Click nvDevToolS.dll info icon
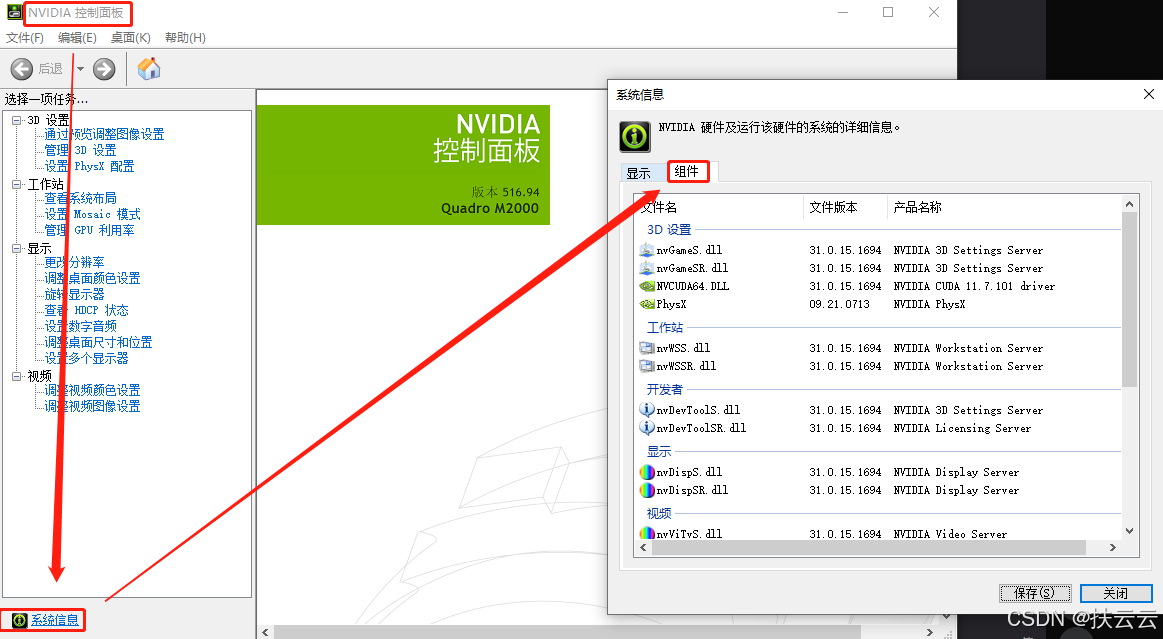This screenshot has width=1163, height=639. point(647,409)
